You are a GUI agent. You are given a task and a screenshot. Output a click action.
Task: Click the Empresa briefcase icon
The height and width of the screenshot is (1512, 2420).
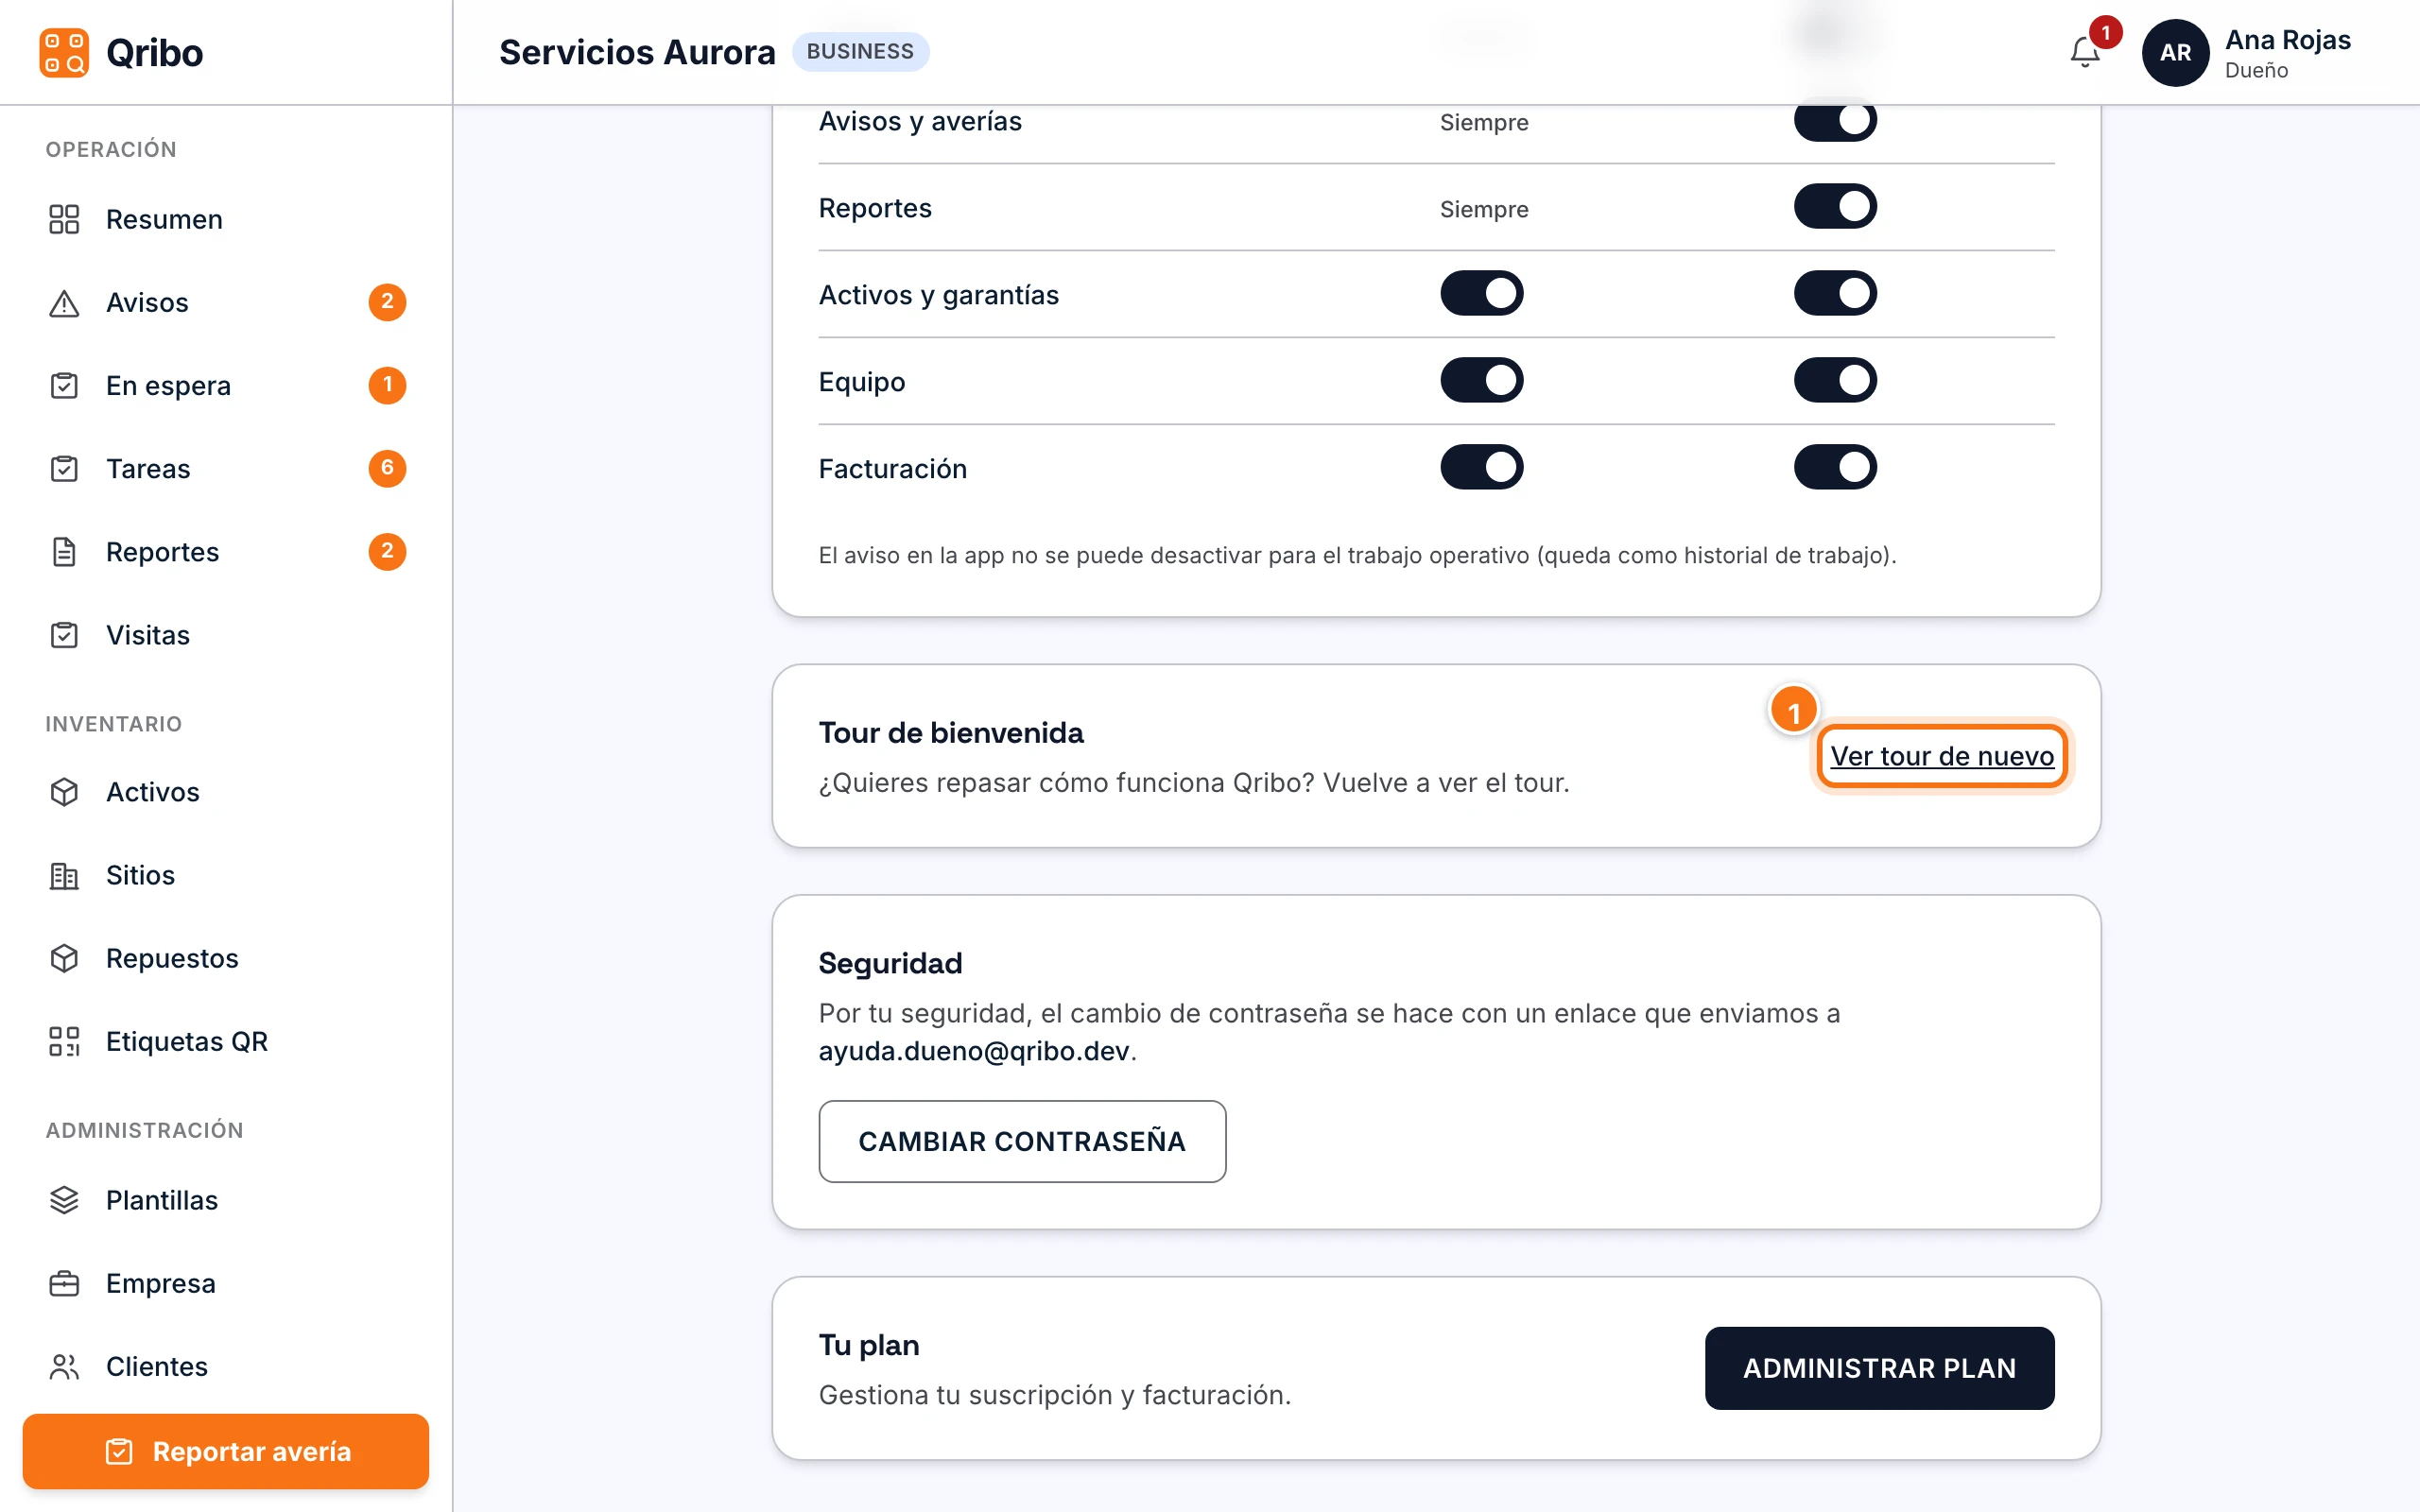[x=64, y=1283]
